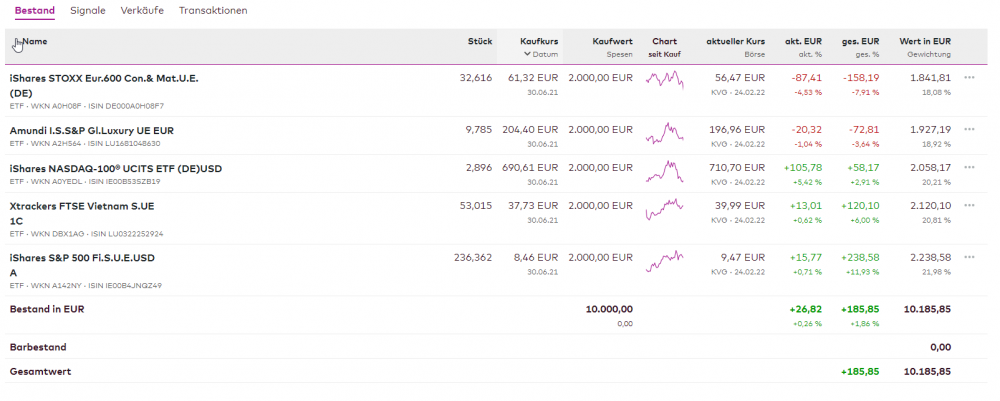Open options menu for iShares STOXX Eur.600 row
1000x401 pixels.
coord(968,77)
